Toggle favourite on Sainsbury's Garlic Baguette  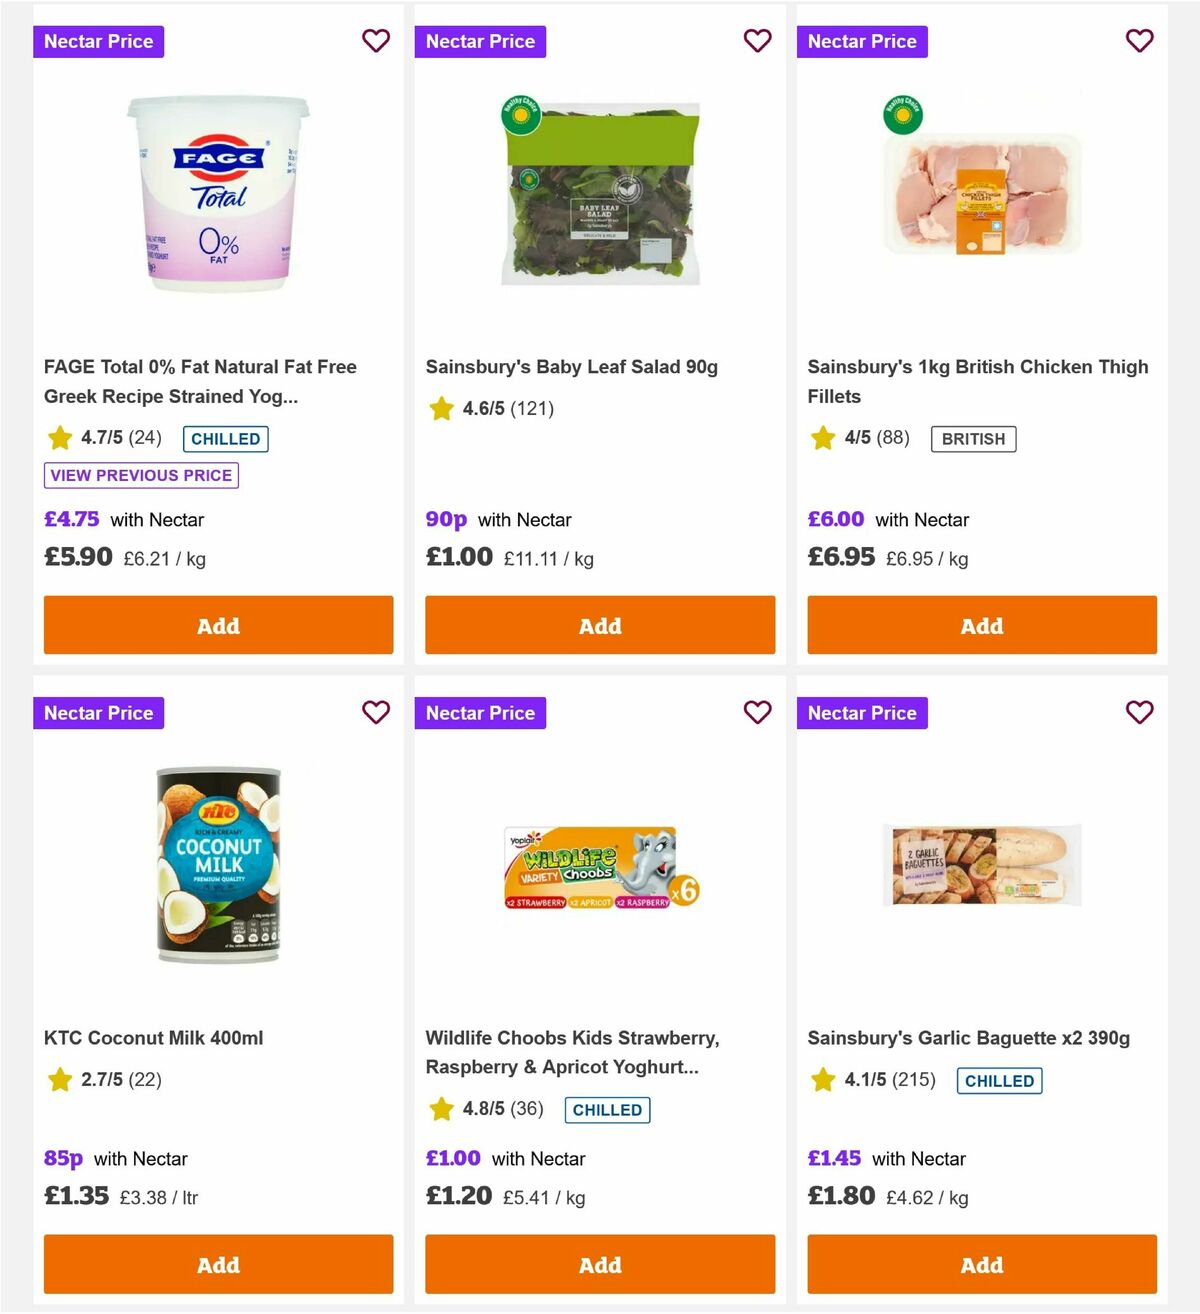pos(1139,713)
